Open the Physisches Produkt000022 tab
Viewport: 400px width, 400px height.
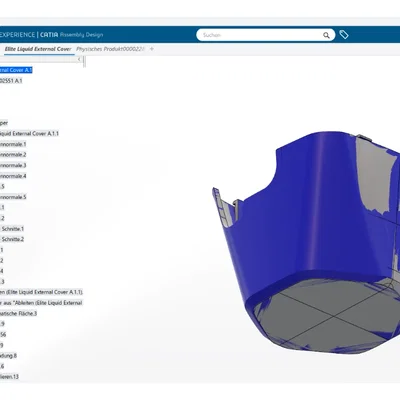tap(110, 49)
